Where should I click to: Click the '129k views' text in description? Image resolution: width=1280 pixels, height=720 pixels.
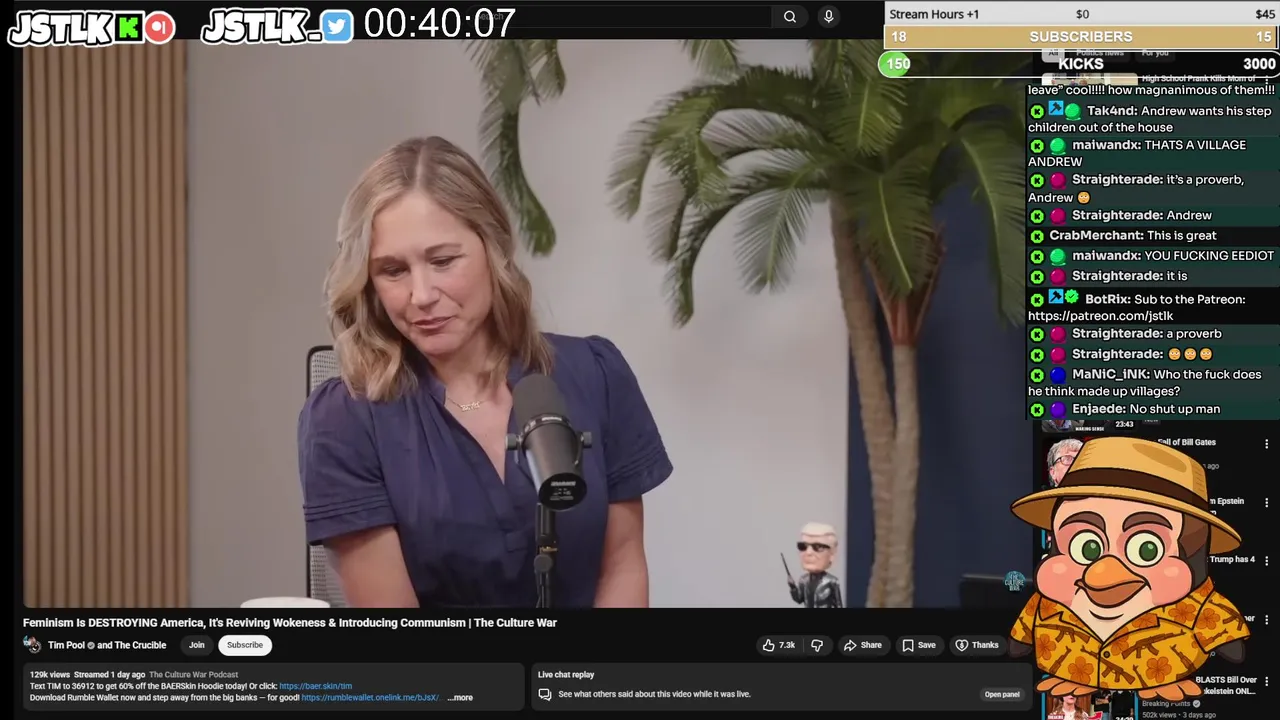coord(50,675)
